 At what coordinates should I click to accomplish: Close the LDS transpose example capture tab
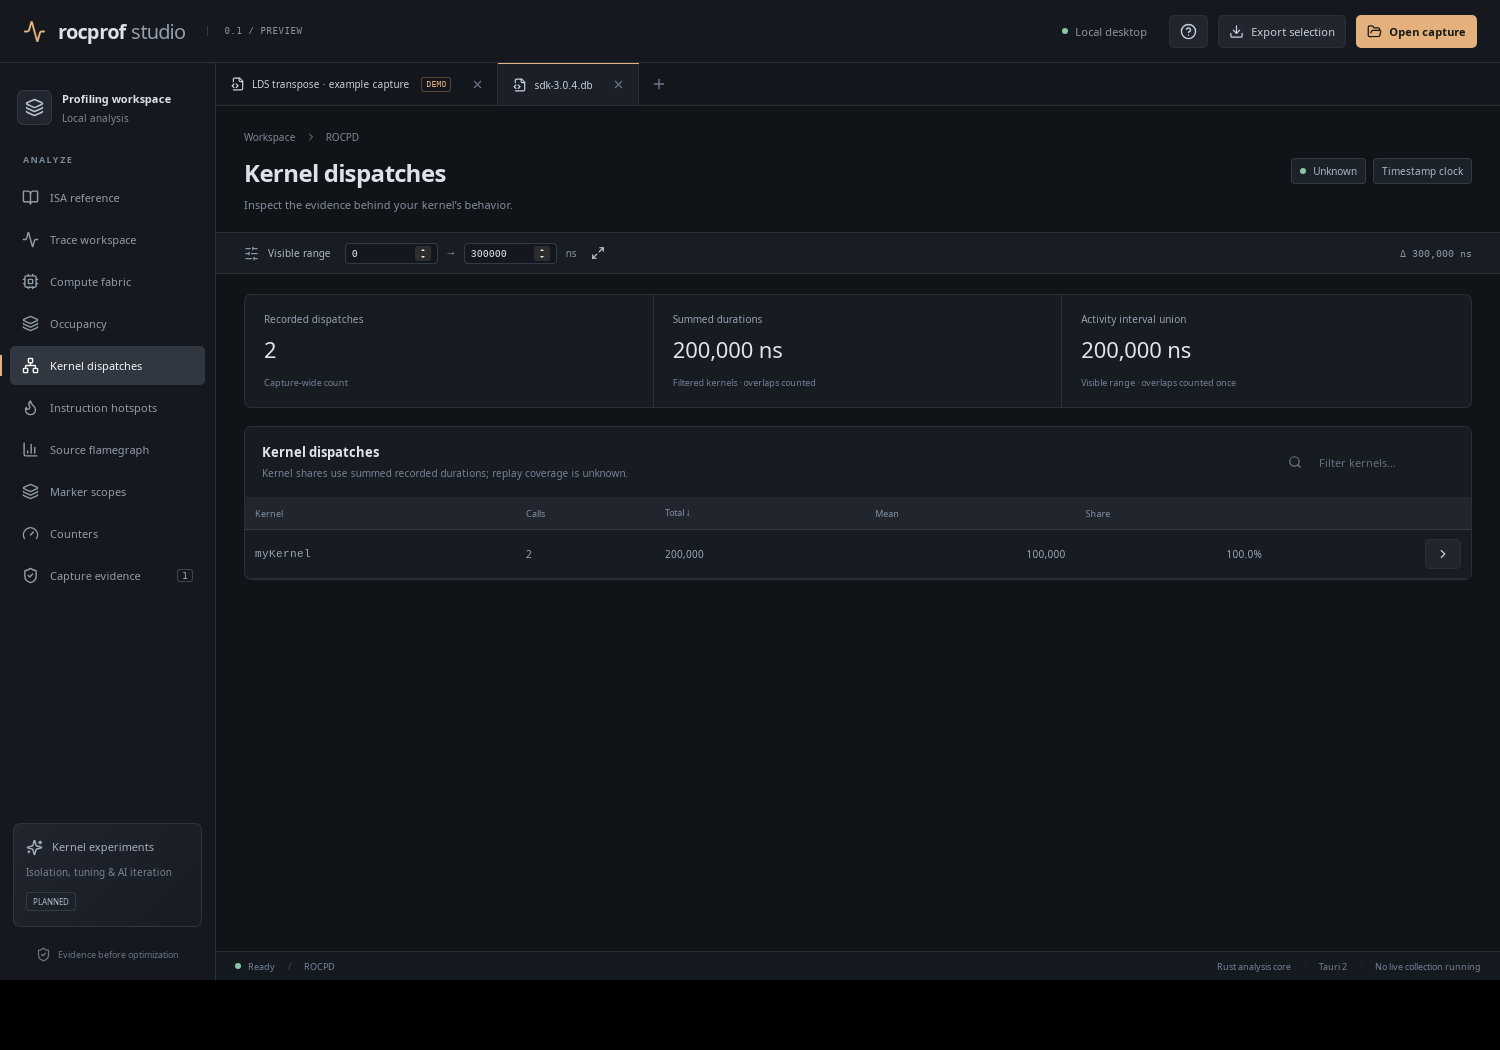point(477,84)
